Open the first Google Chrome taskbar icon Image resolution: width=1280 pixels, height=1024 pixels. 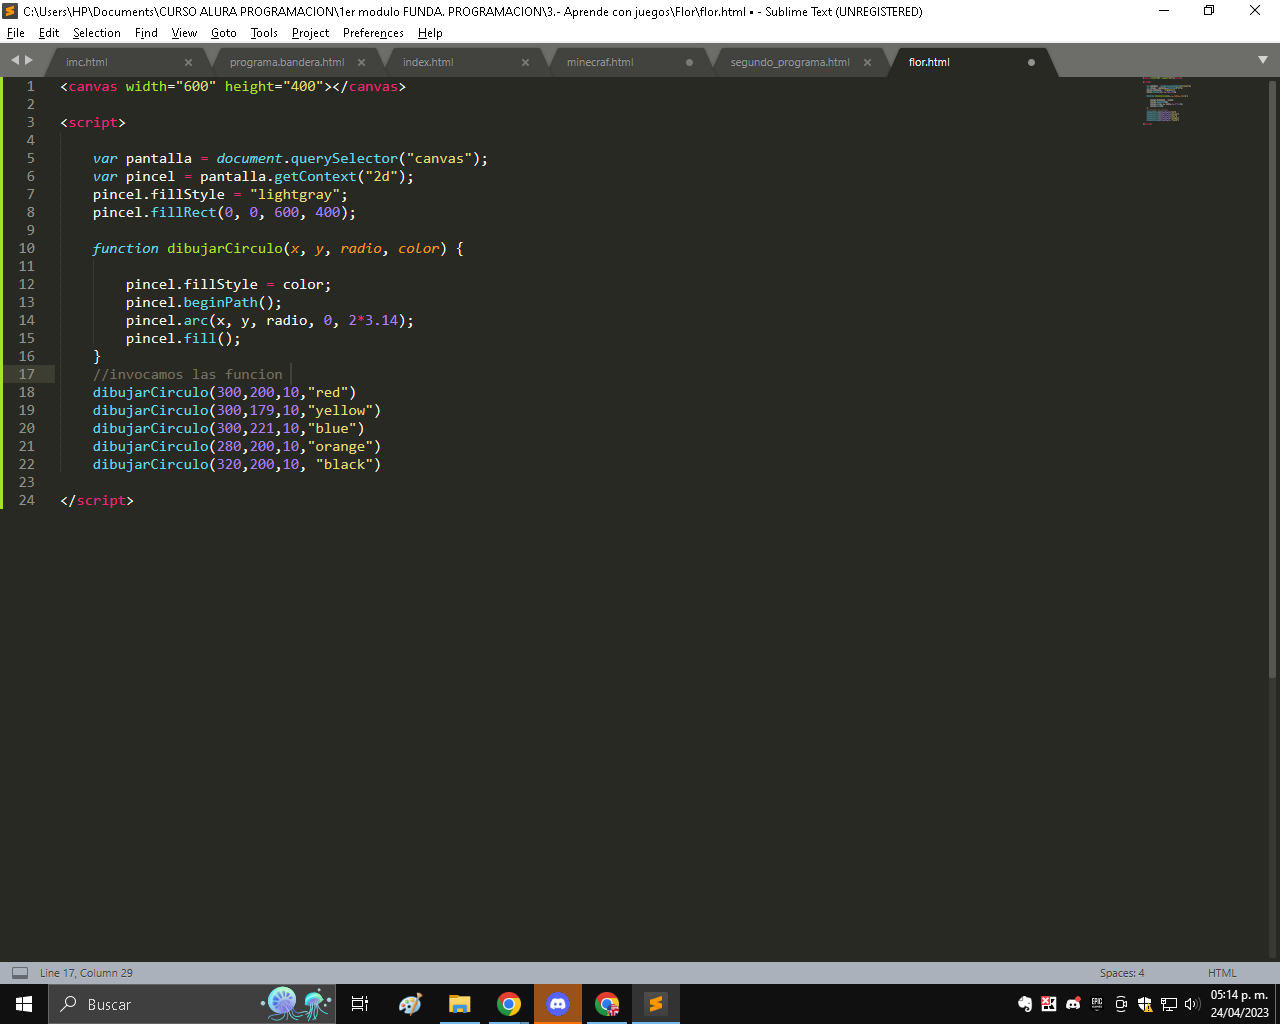point(509,1004)
